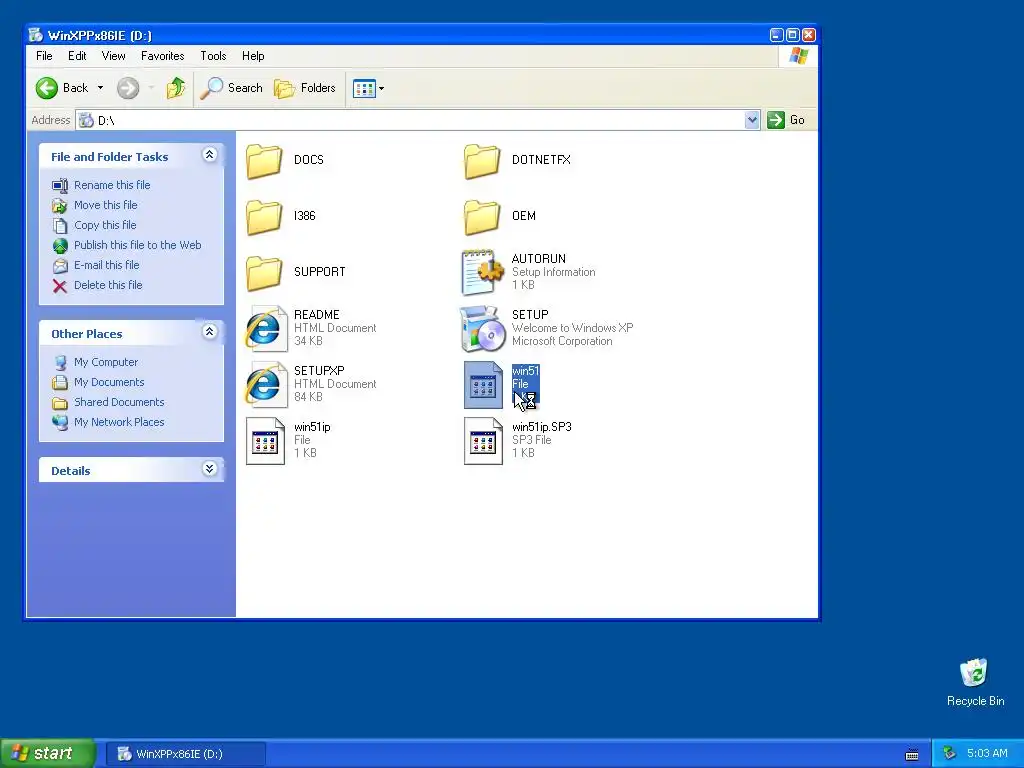
Task: Click Publish this file to the Web
Action: tap(137, 245)
